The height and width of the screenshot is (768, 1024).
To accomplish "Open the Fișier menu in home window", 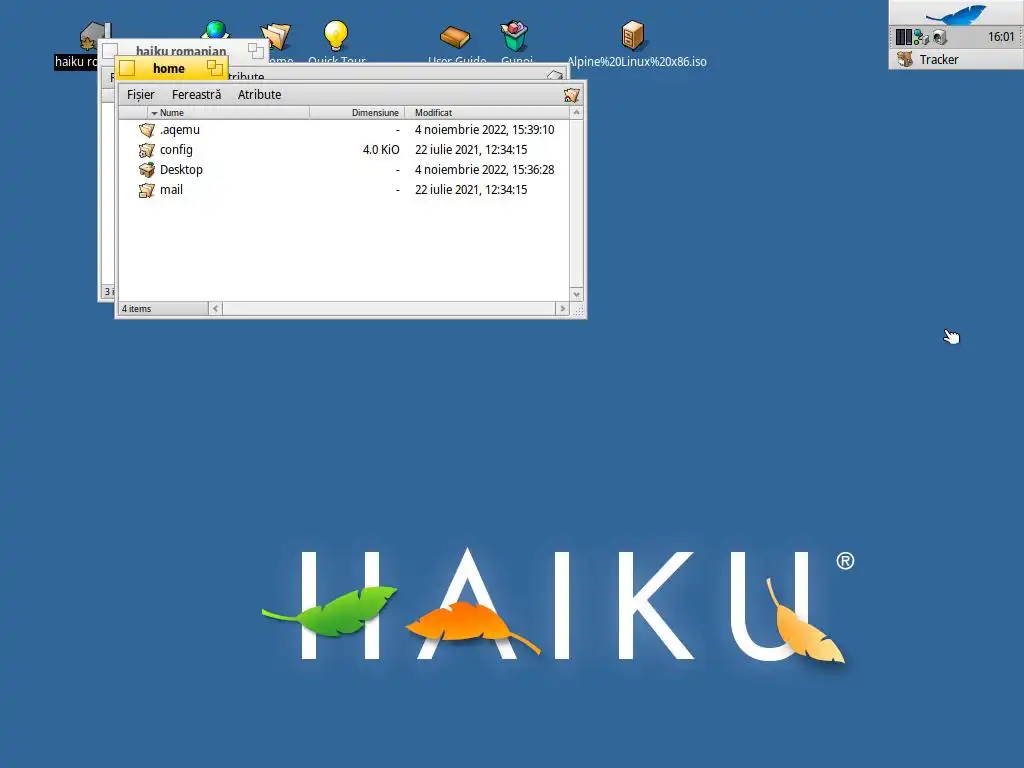I will [140, 95].
